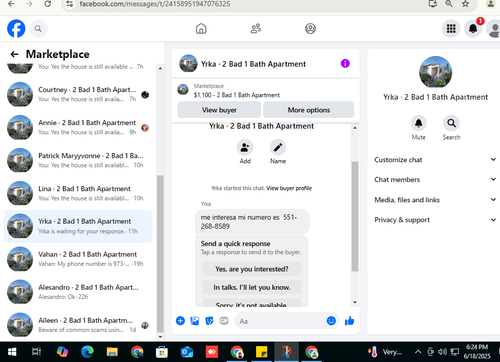Viewport: 500px width, 362px height.
Task: Open the Groups icon in top navigation
Action: (310, 29)
